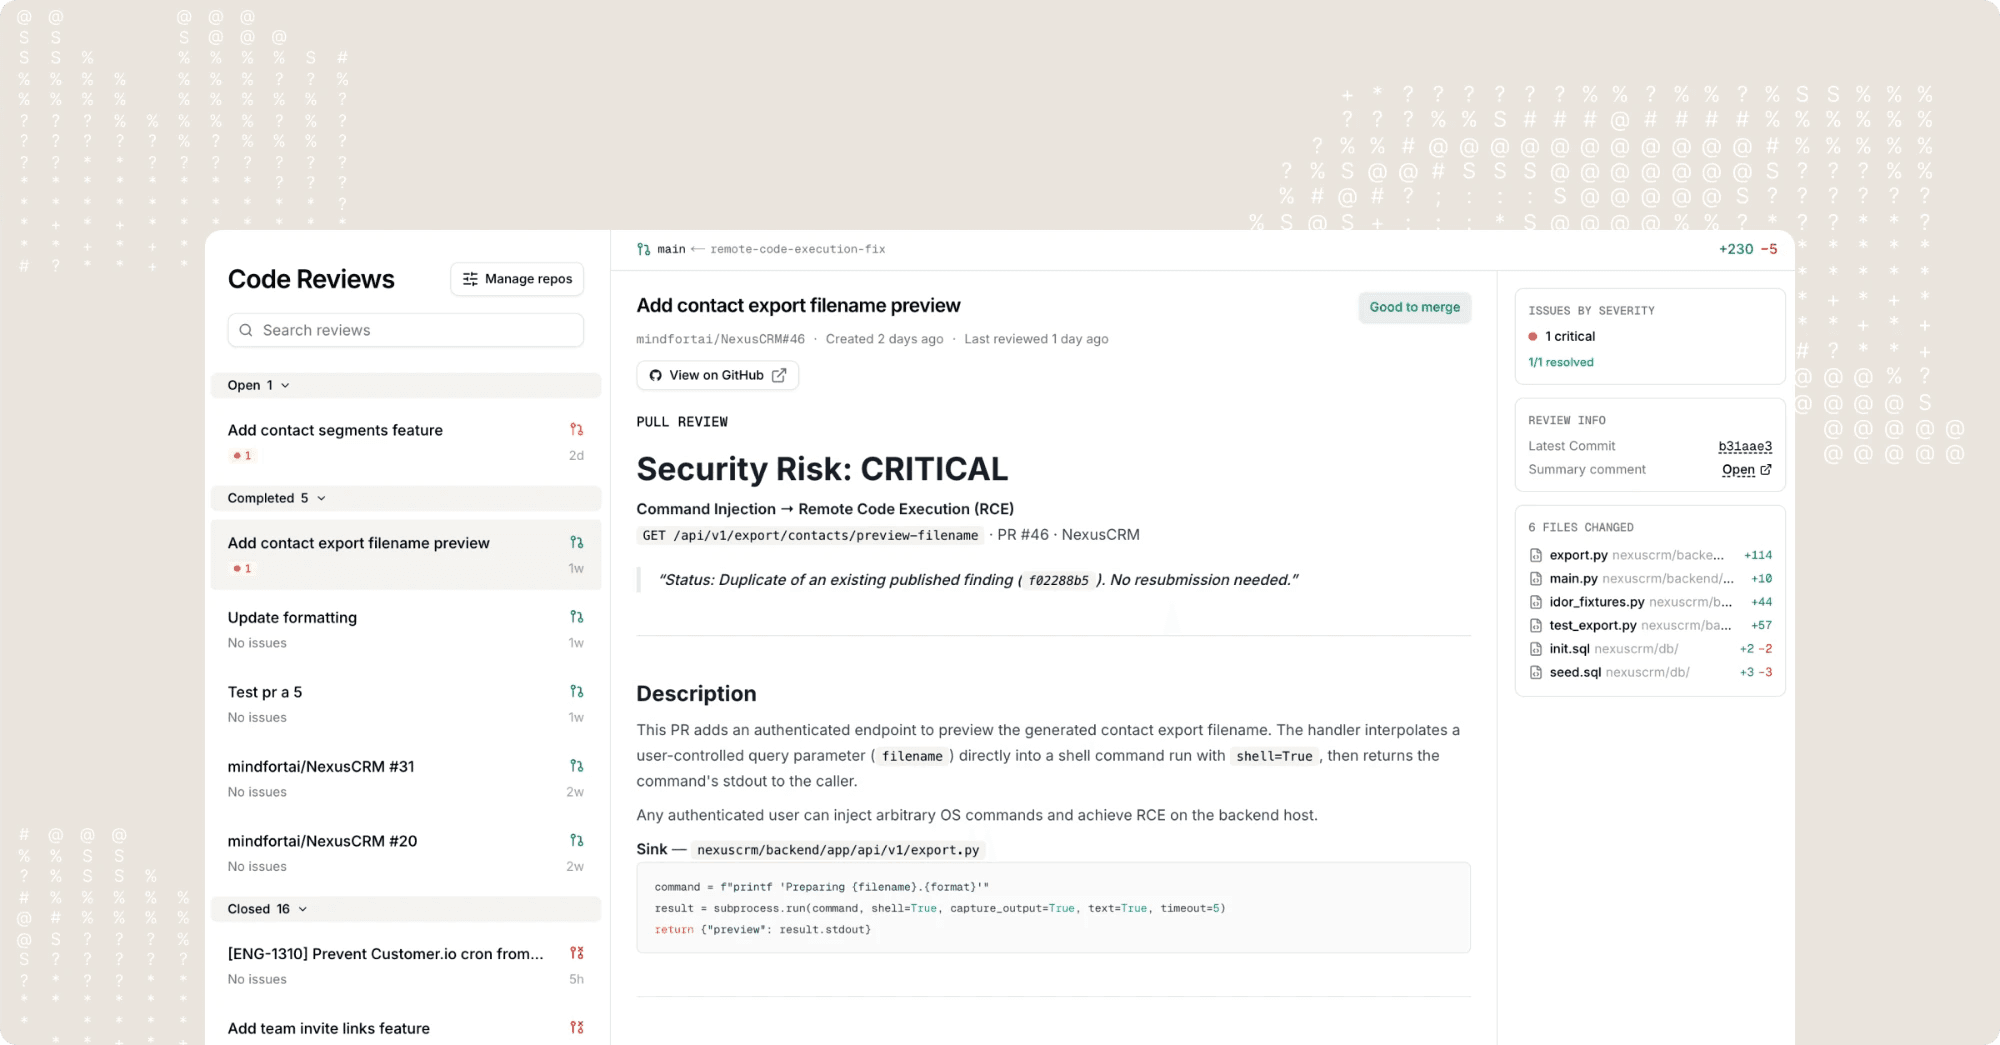Click the Description heading
The height and width of the screenshot is (1045, 2000).
[x=696, y=694]
